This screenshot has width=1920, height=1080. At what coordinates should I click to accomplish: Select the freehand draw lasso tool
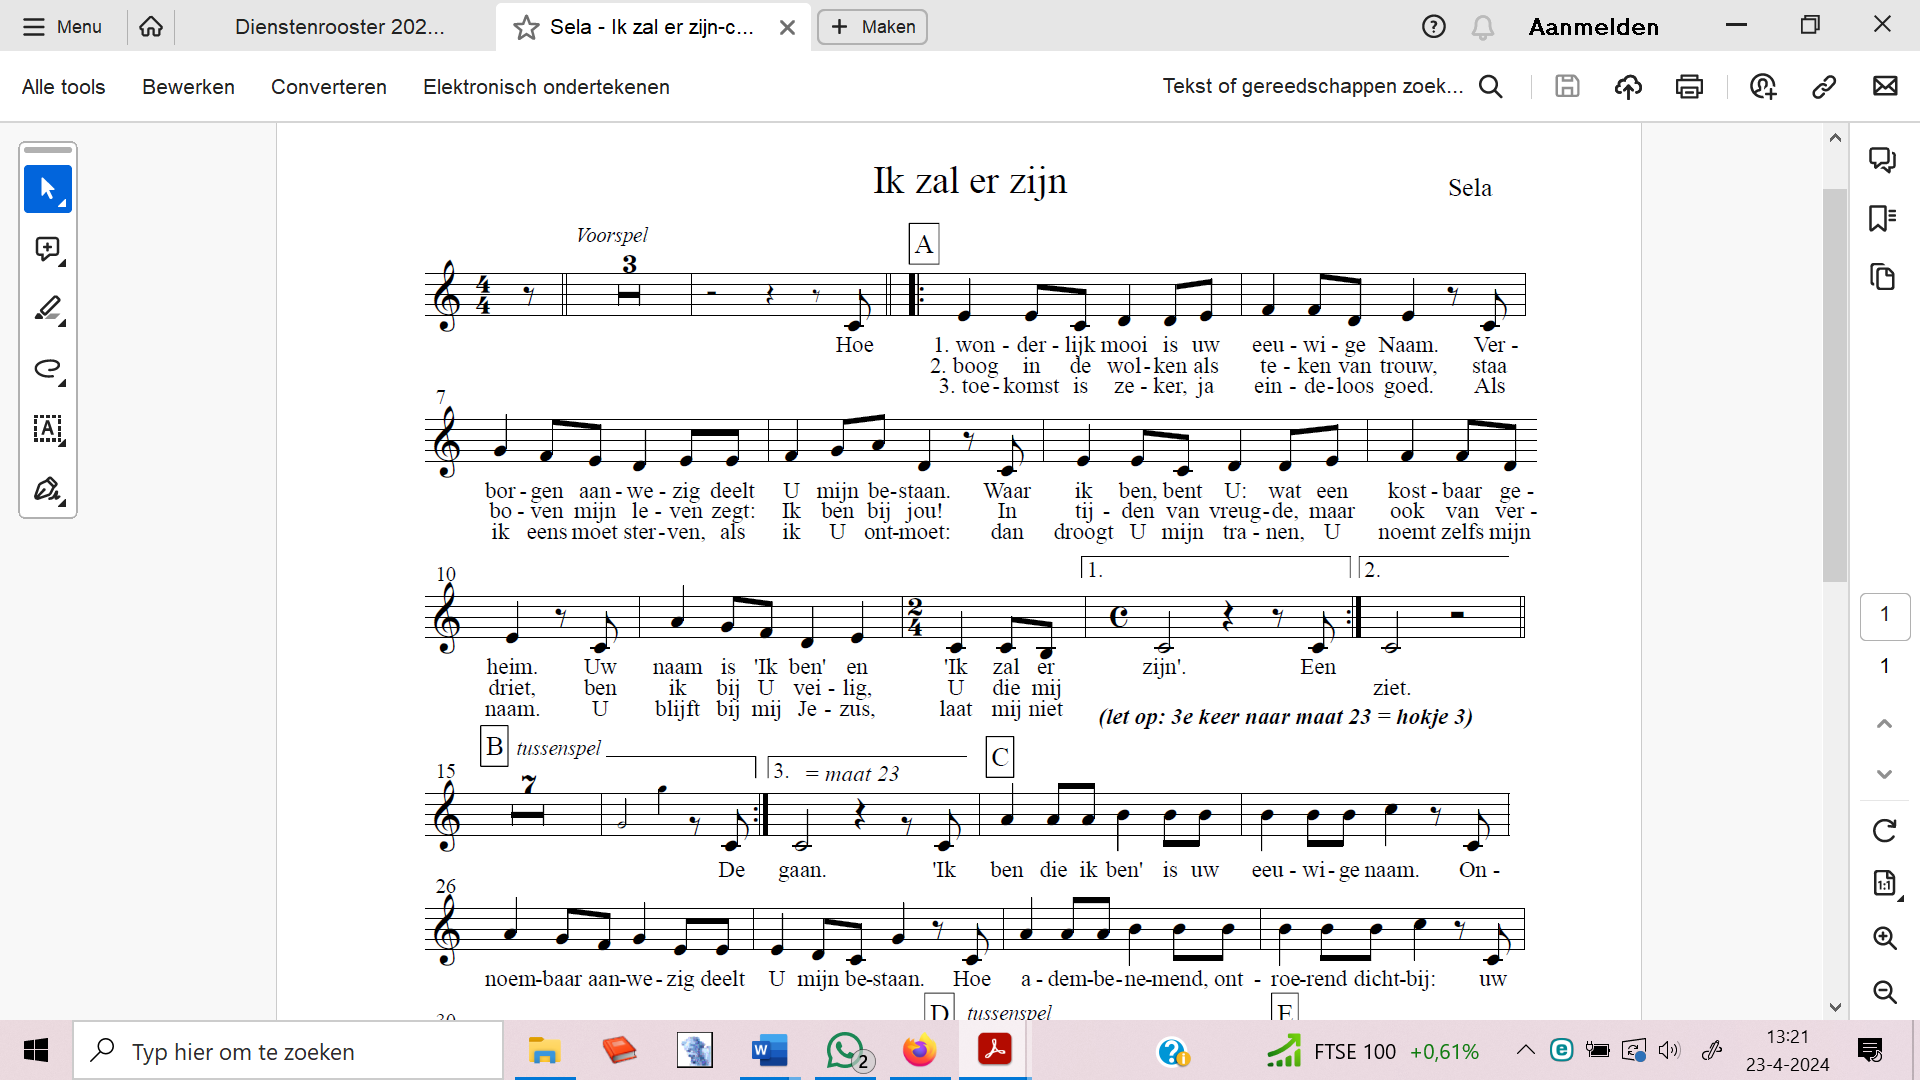[48, 369]
